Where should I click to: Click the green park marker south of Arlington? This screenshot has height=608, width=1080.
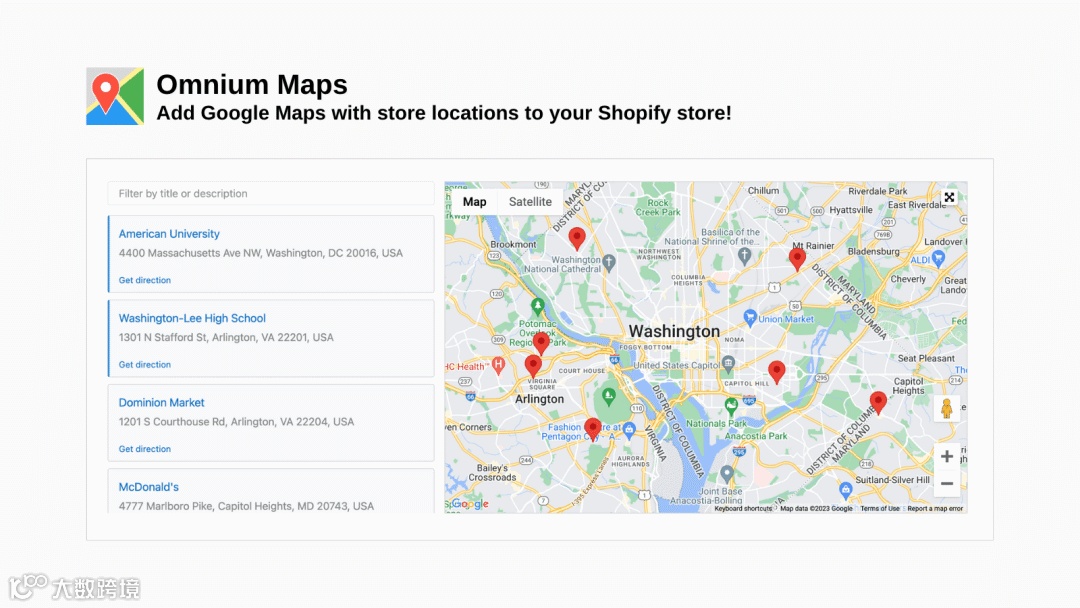click(x=608, y=396)
